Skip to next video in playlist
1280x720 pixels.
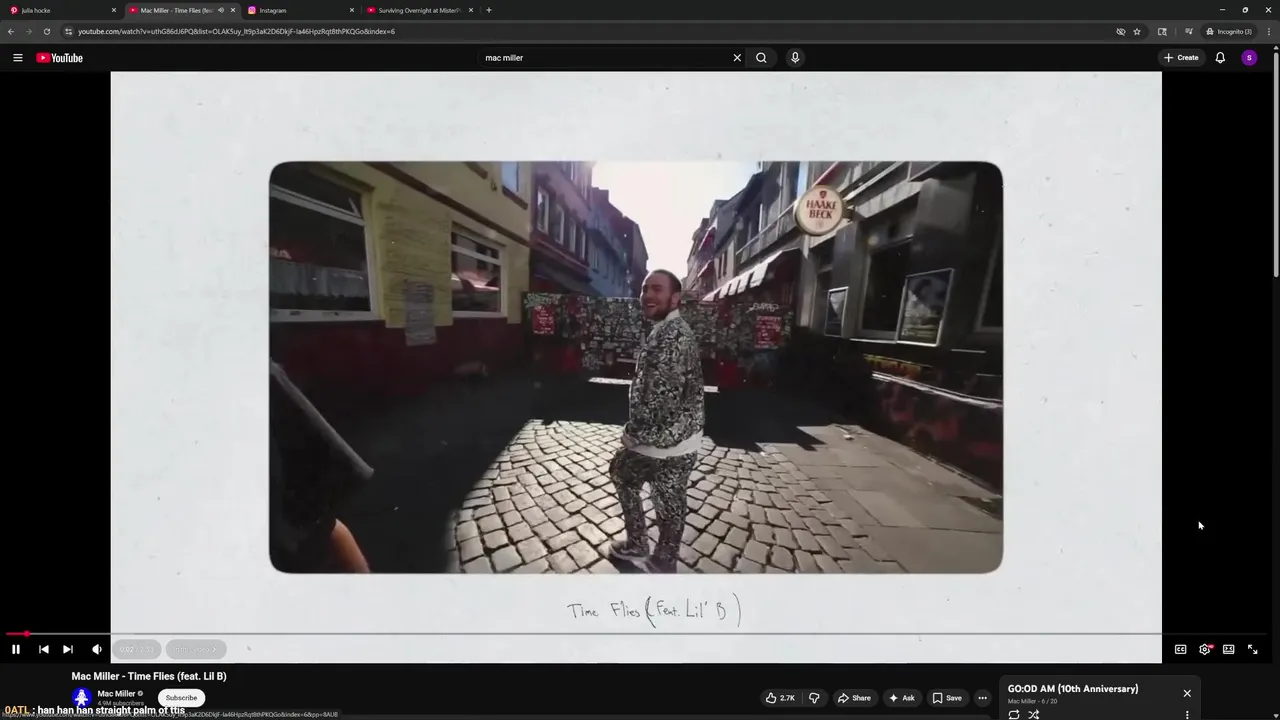[x=68, y=649]
